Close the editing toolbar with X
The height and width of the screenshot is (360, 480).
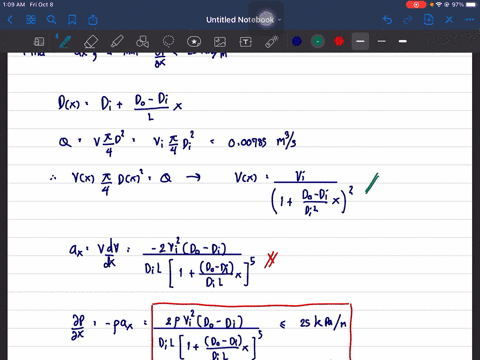(449, 20)
